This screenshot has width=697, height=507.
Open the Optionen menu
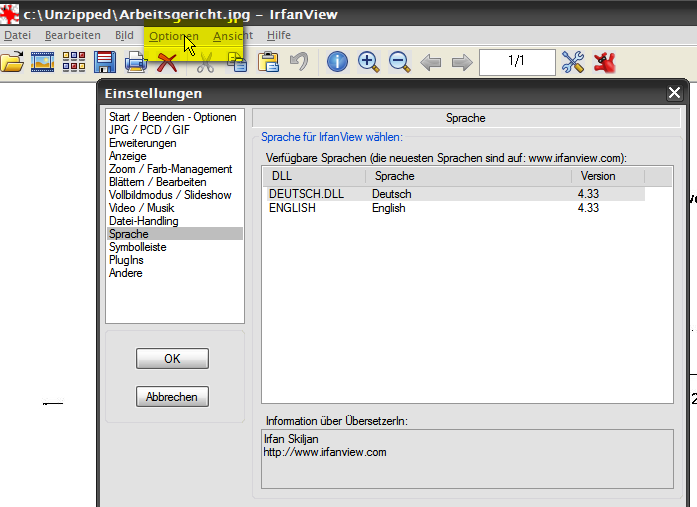pos(173,35)
